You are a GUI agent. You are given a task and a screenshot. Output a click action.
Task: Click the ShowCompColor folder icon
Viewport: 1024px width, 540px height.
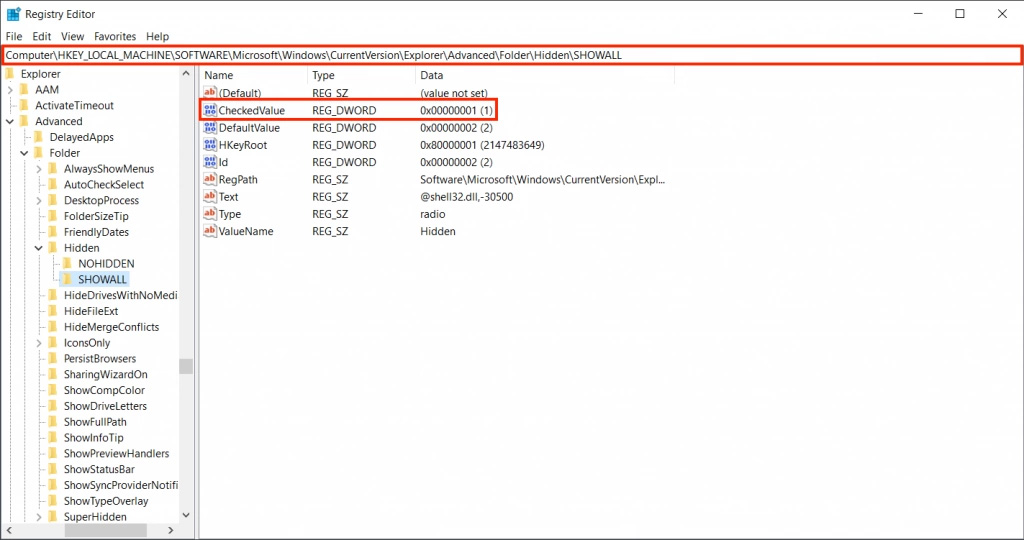coord(53,390)
